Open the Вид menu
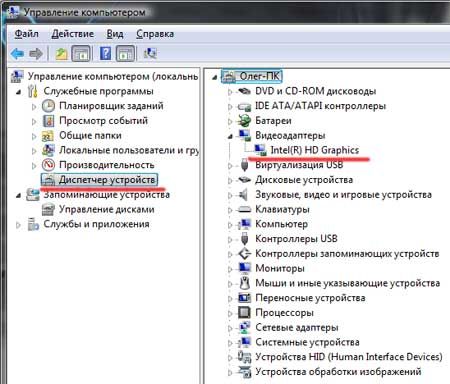This screenshot has width=450, height=384. [x=115, y=34]
